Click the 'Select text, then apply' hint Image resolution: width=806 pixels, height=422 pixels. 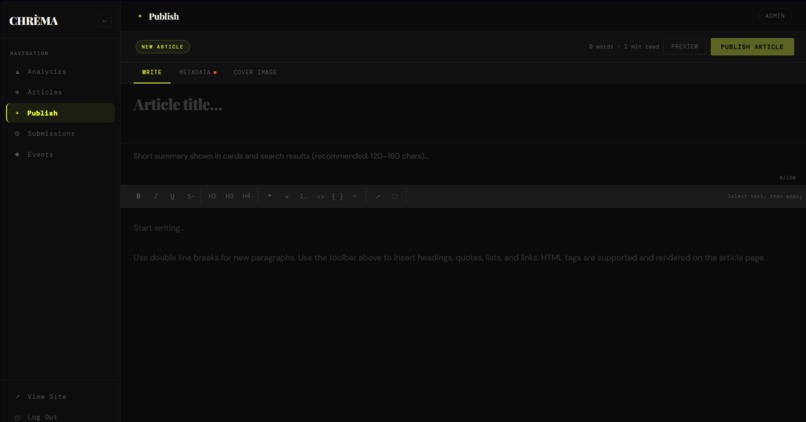(x=764, y=196)
